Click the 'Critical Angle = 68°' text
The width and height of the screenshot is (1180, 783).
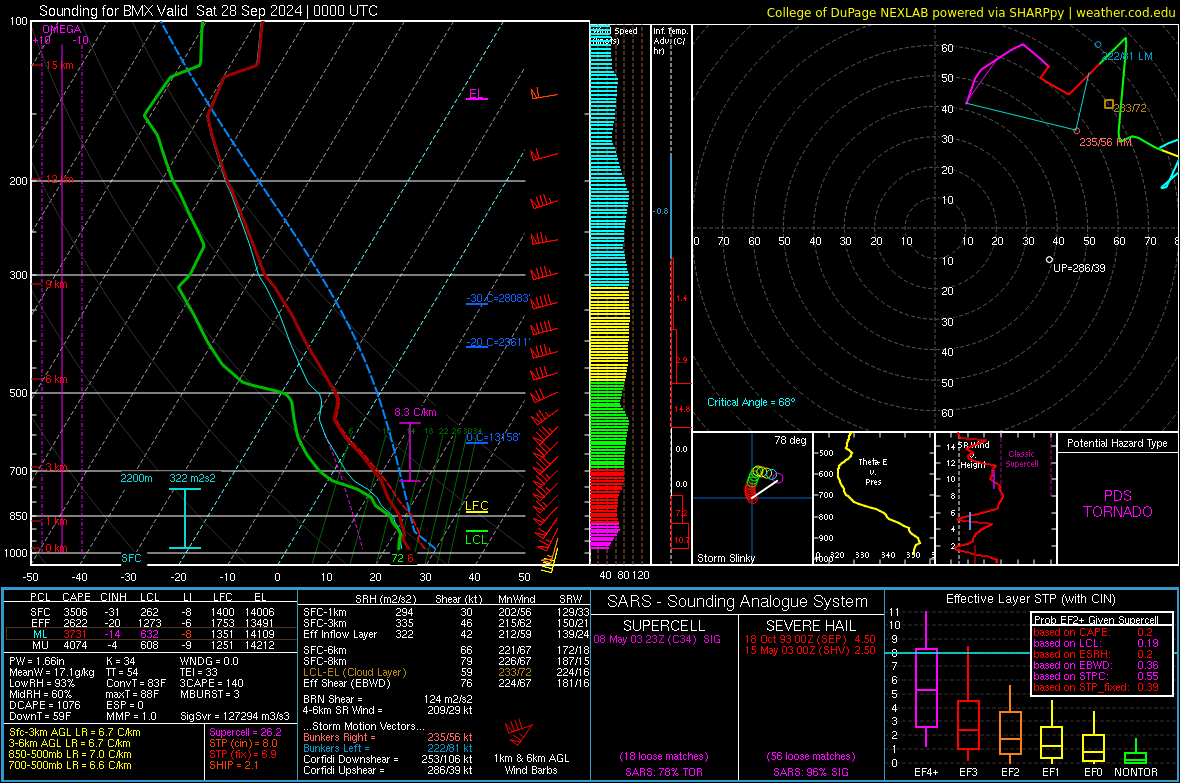coord(751,402)
